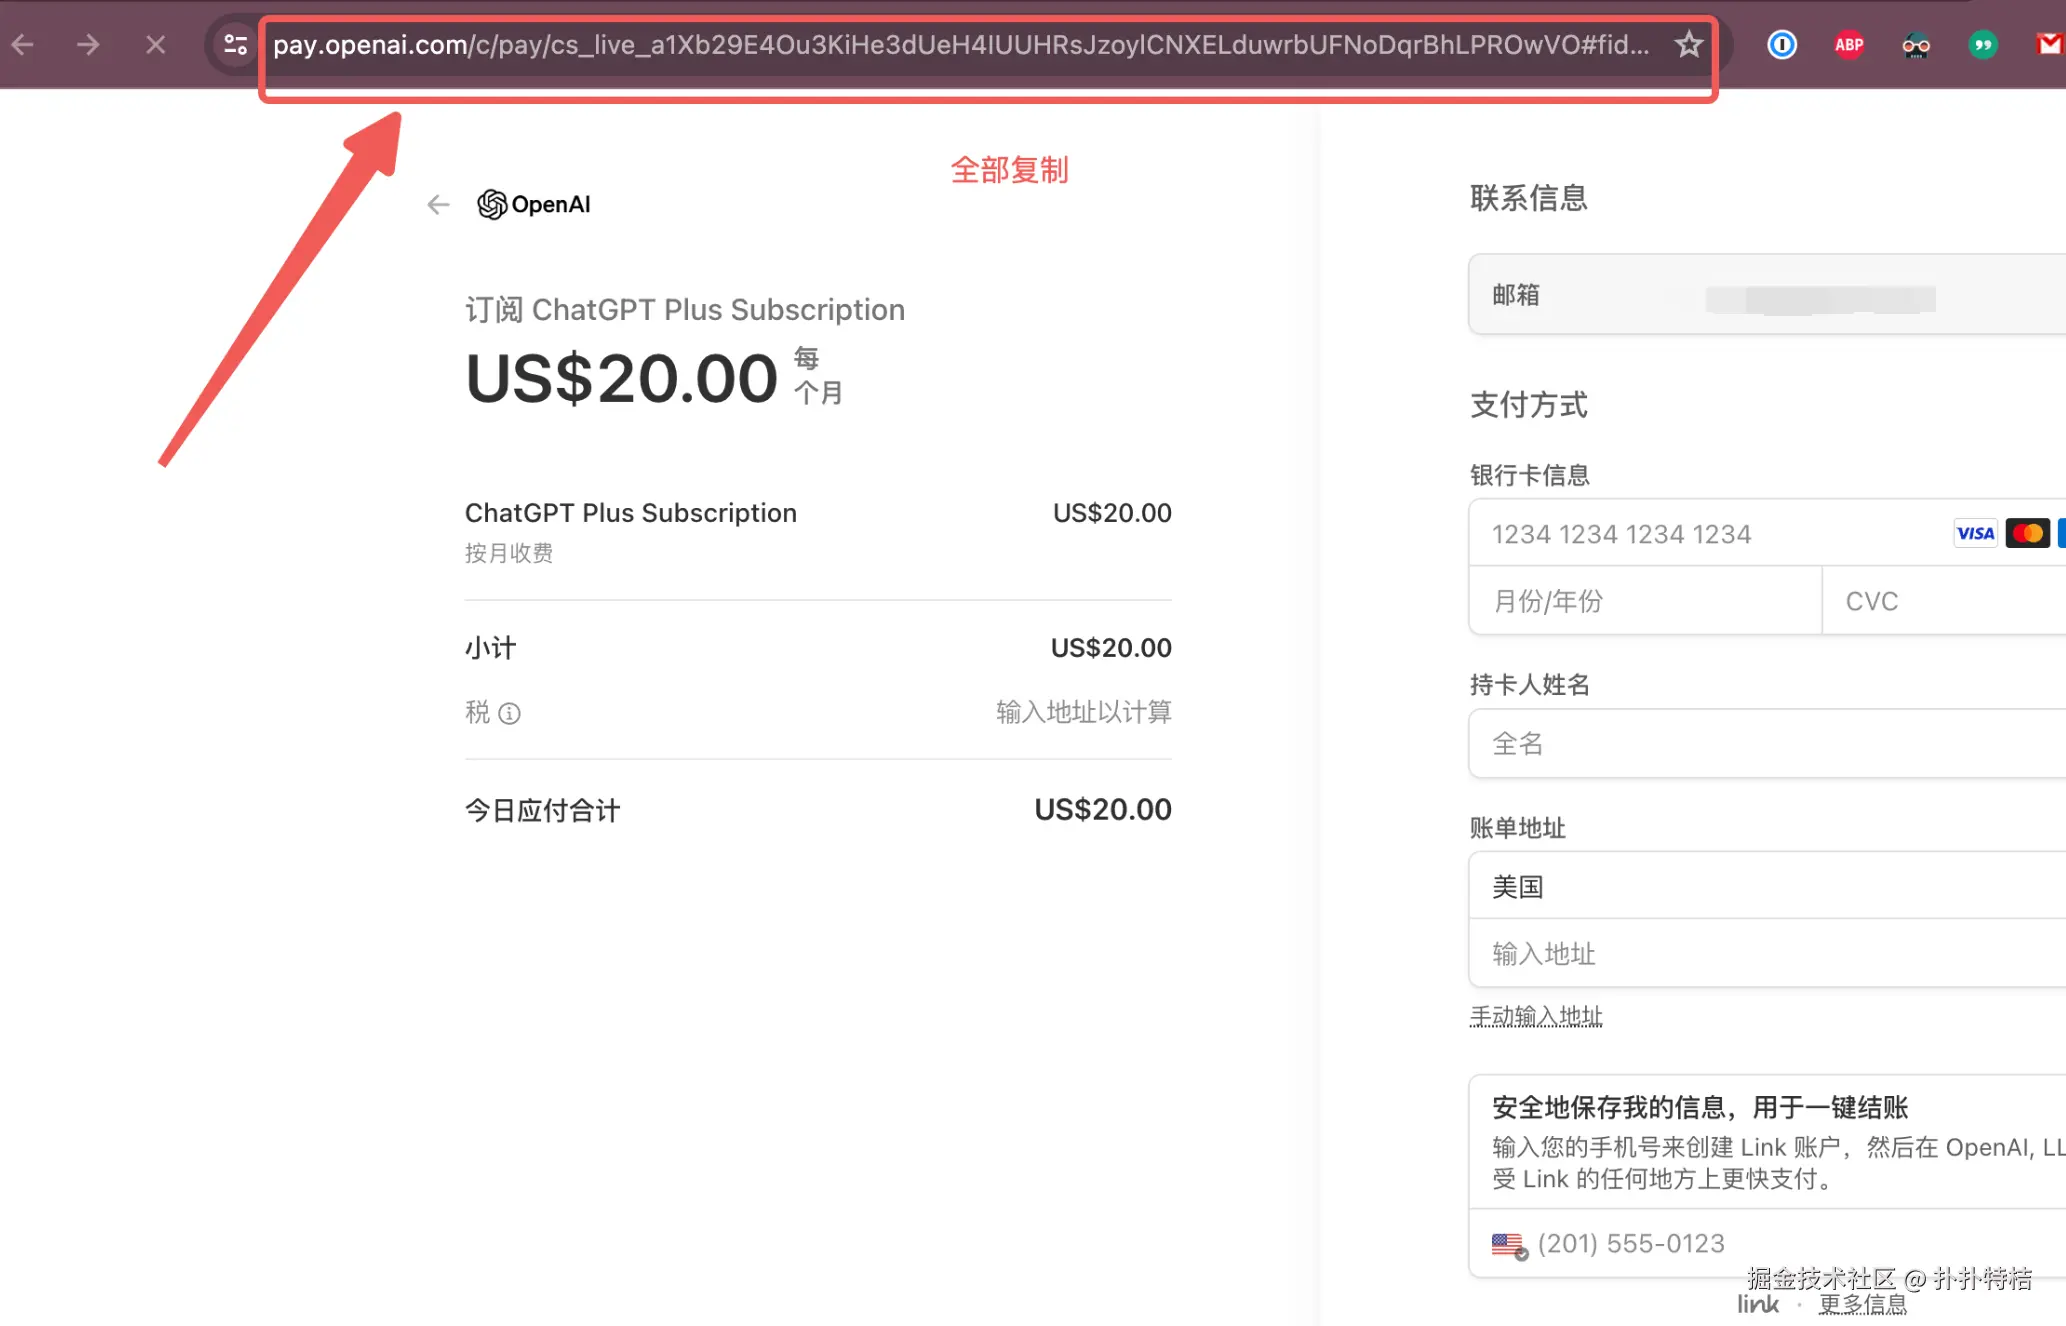The width and height of the screenshot is (2066, 1326).
Task: Click the green quote extension icon
Action: tap(1983, 45)
